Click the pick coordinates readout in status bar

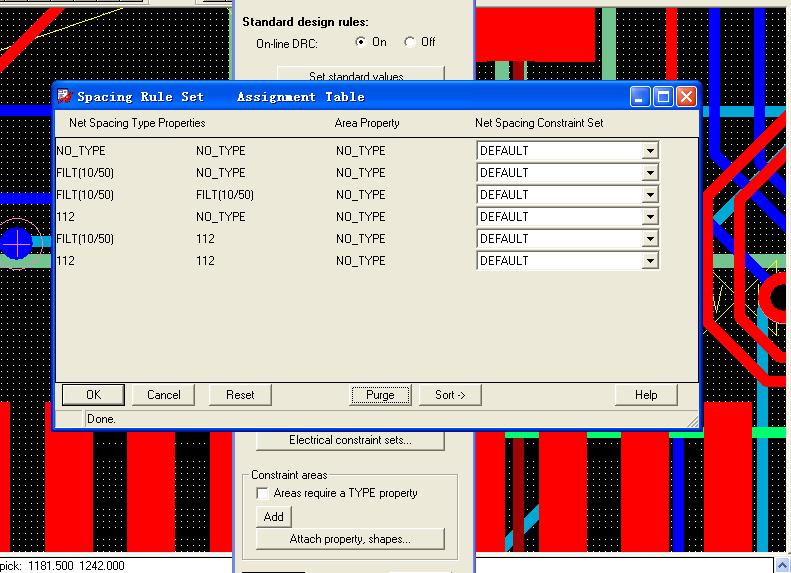point(62,565)
